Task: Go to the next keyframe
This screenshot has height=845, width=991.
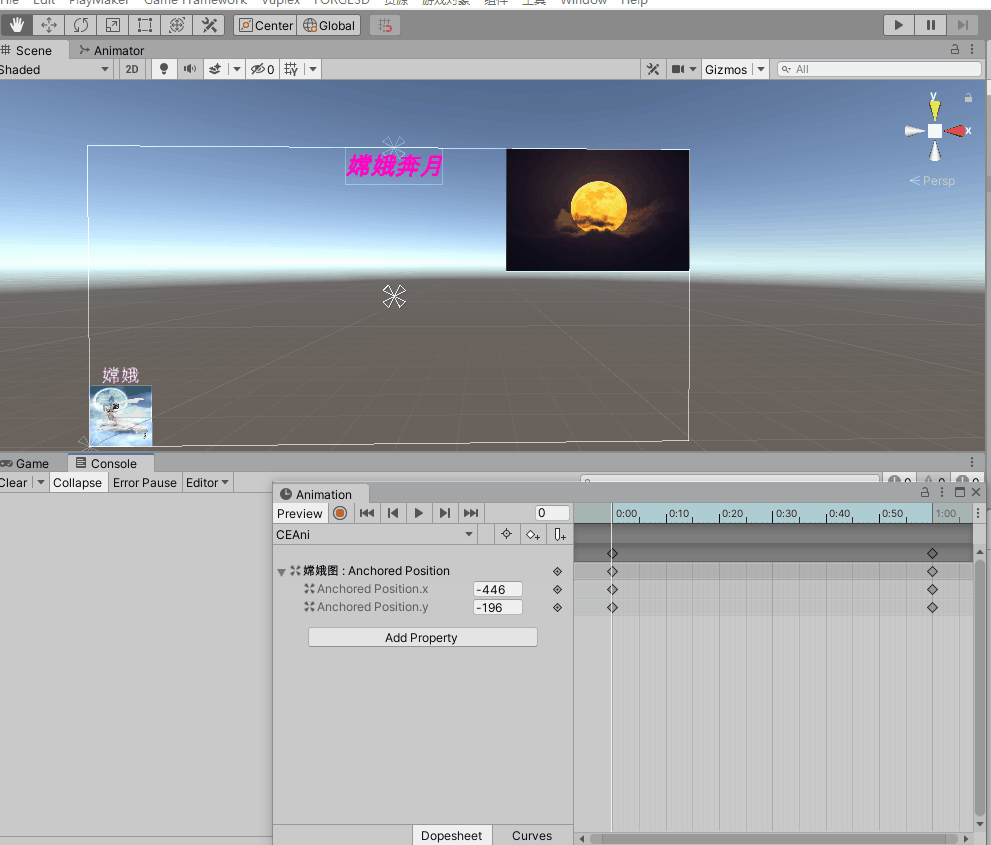Action: [x=444, y=513]
